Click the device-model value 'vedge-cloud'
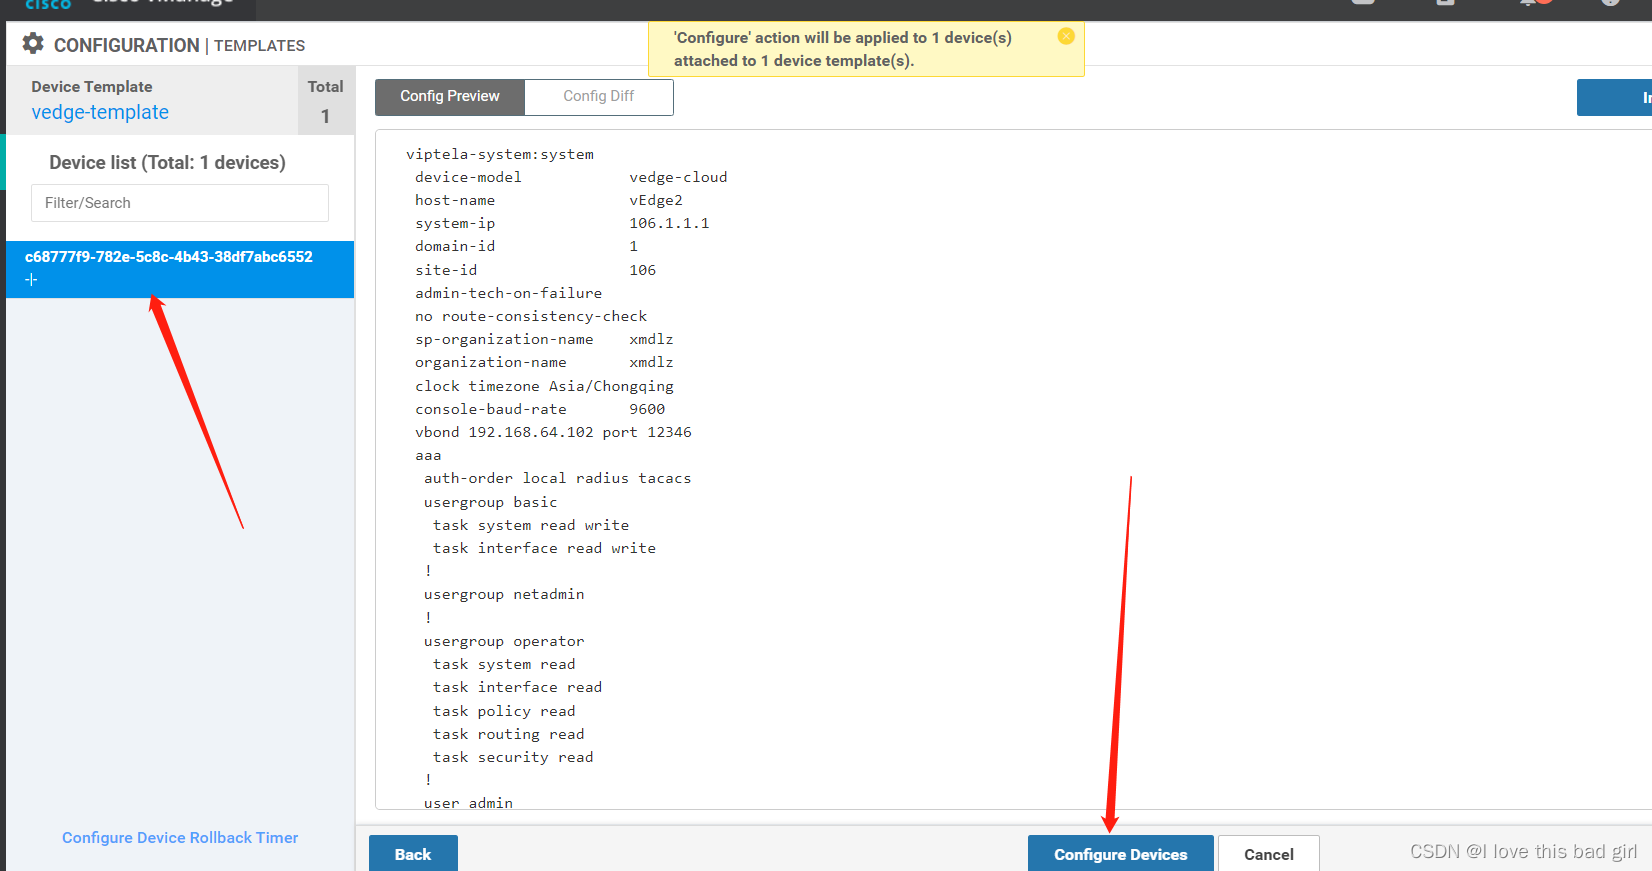 [678, 177]
